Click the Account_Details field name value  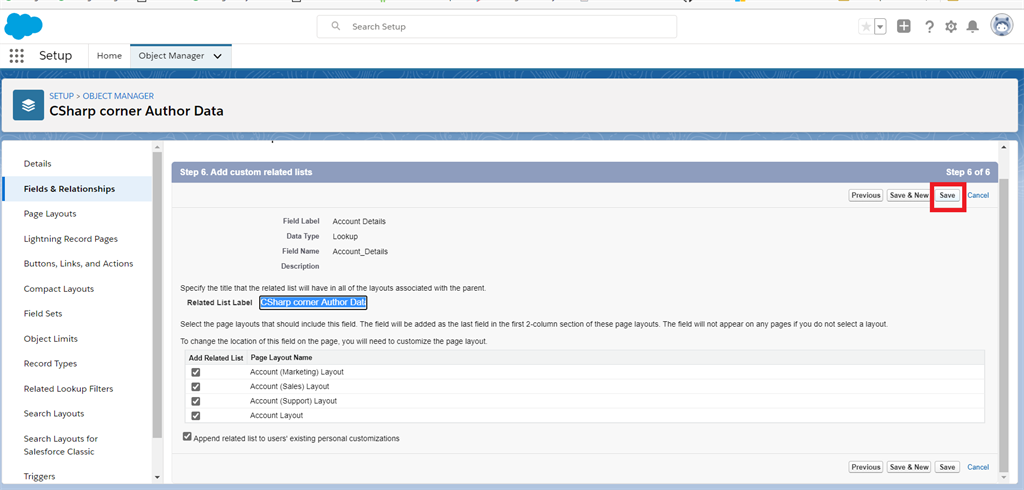pyautogui.click(x=360, y=252)
